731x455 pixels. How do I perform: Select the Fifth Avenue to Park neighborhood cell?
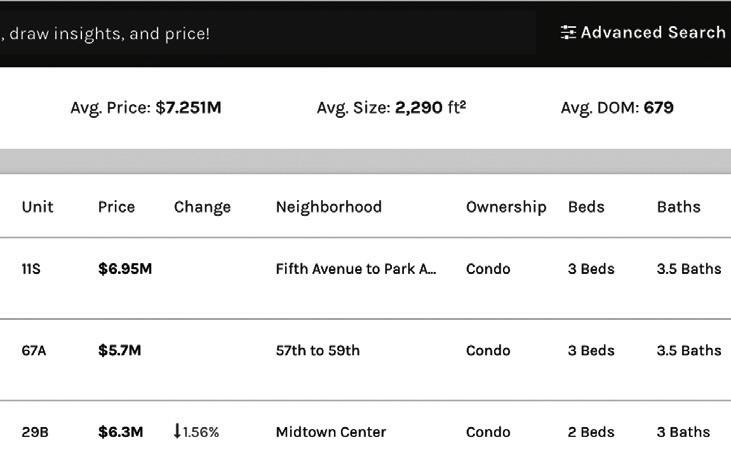[x=356, y=269]
